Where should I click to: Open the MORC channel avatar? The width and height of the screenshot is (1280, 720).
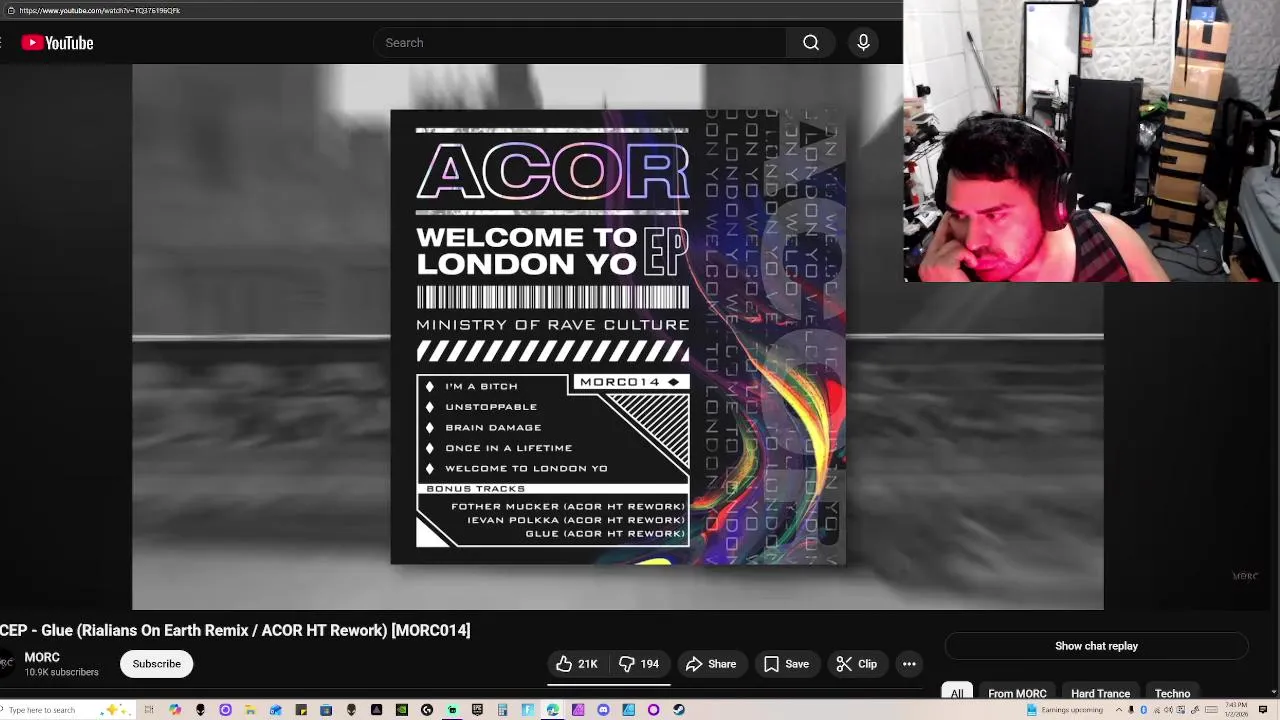click(x=6, y=664)
